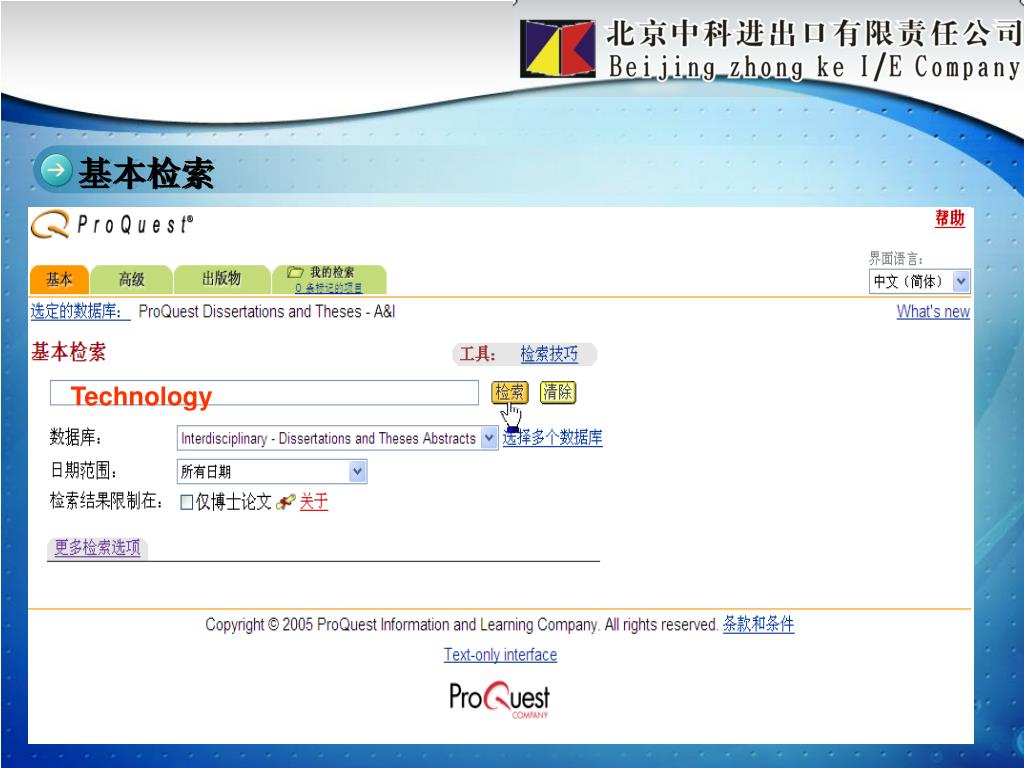Open the 数据库 dropdown arrow
The width and height of the screenshot is (1024, 768).
tap(489, 438)
